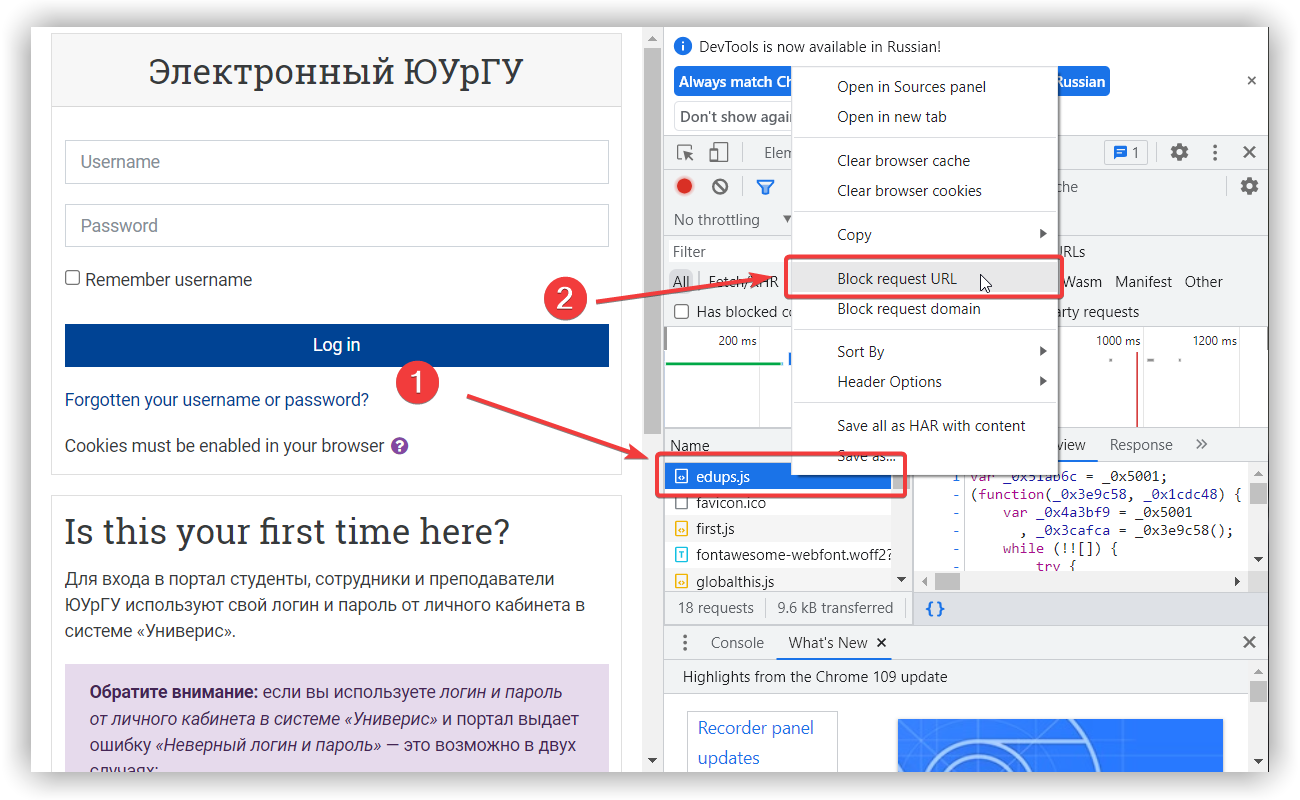Toggle the Remember username checkbox

tap(72, 278)
